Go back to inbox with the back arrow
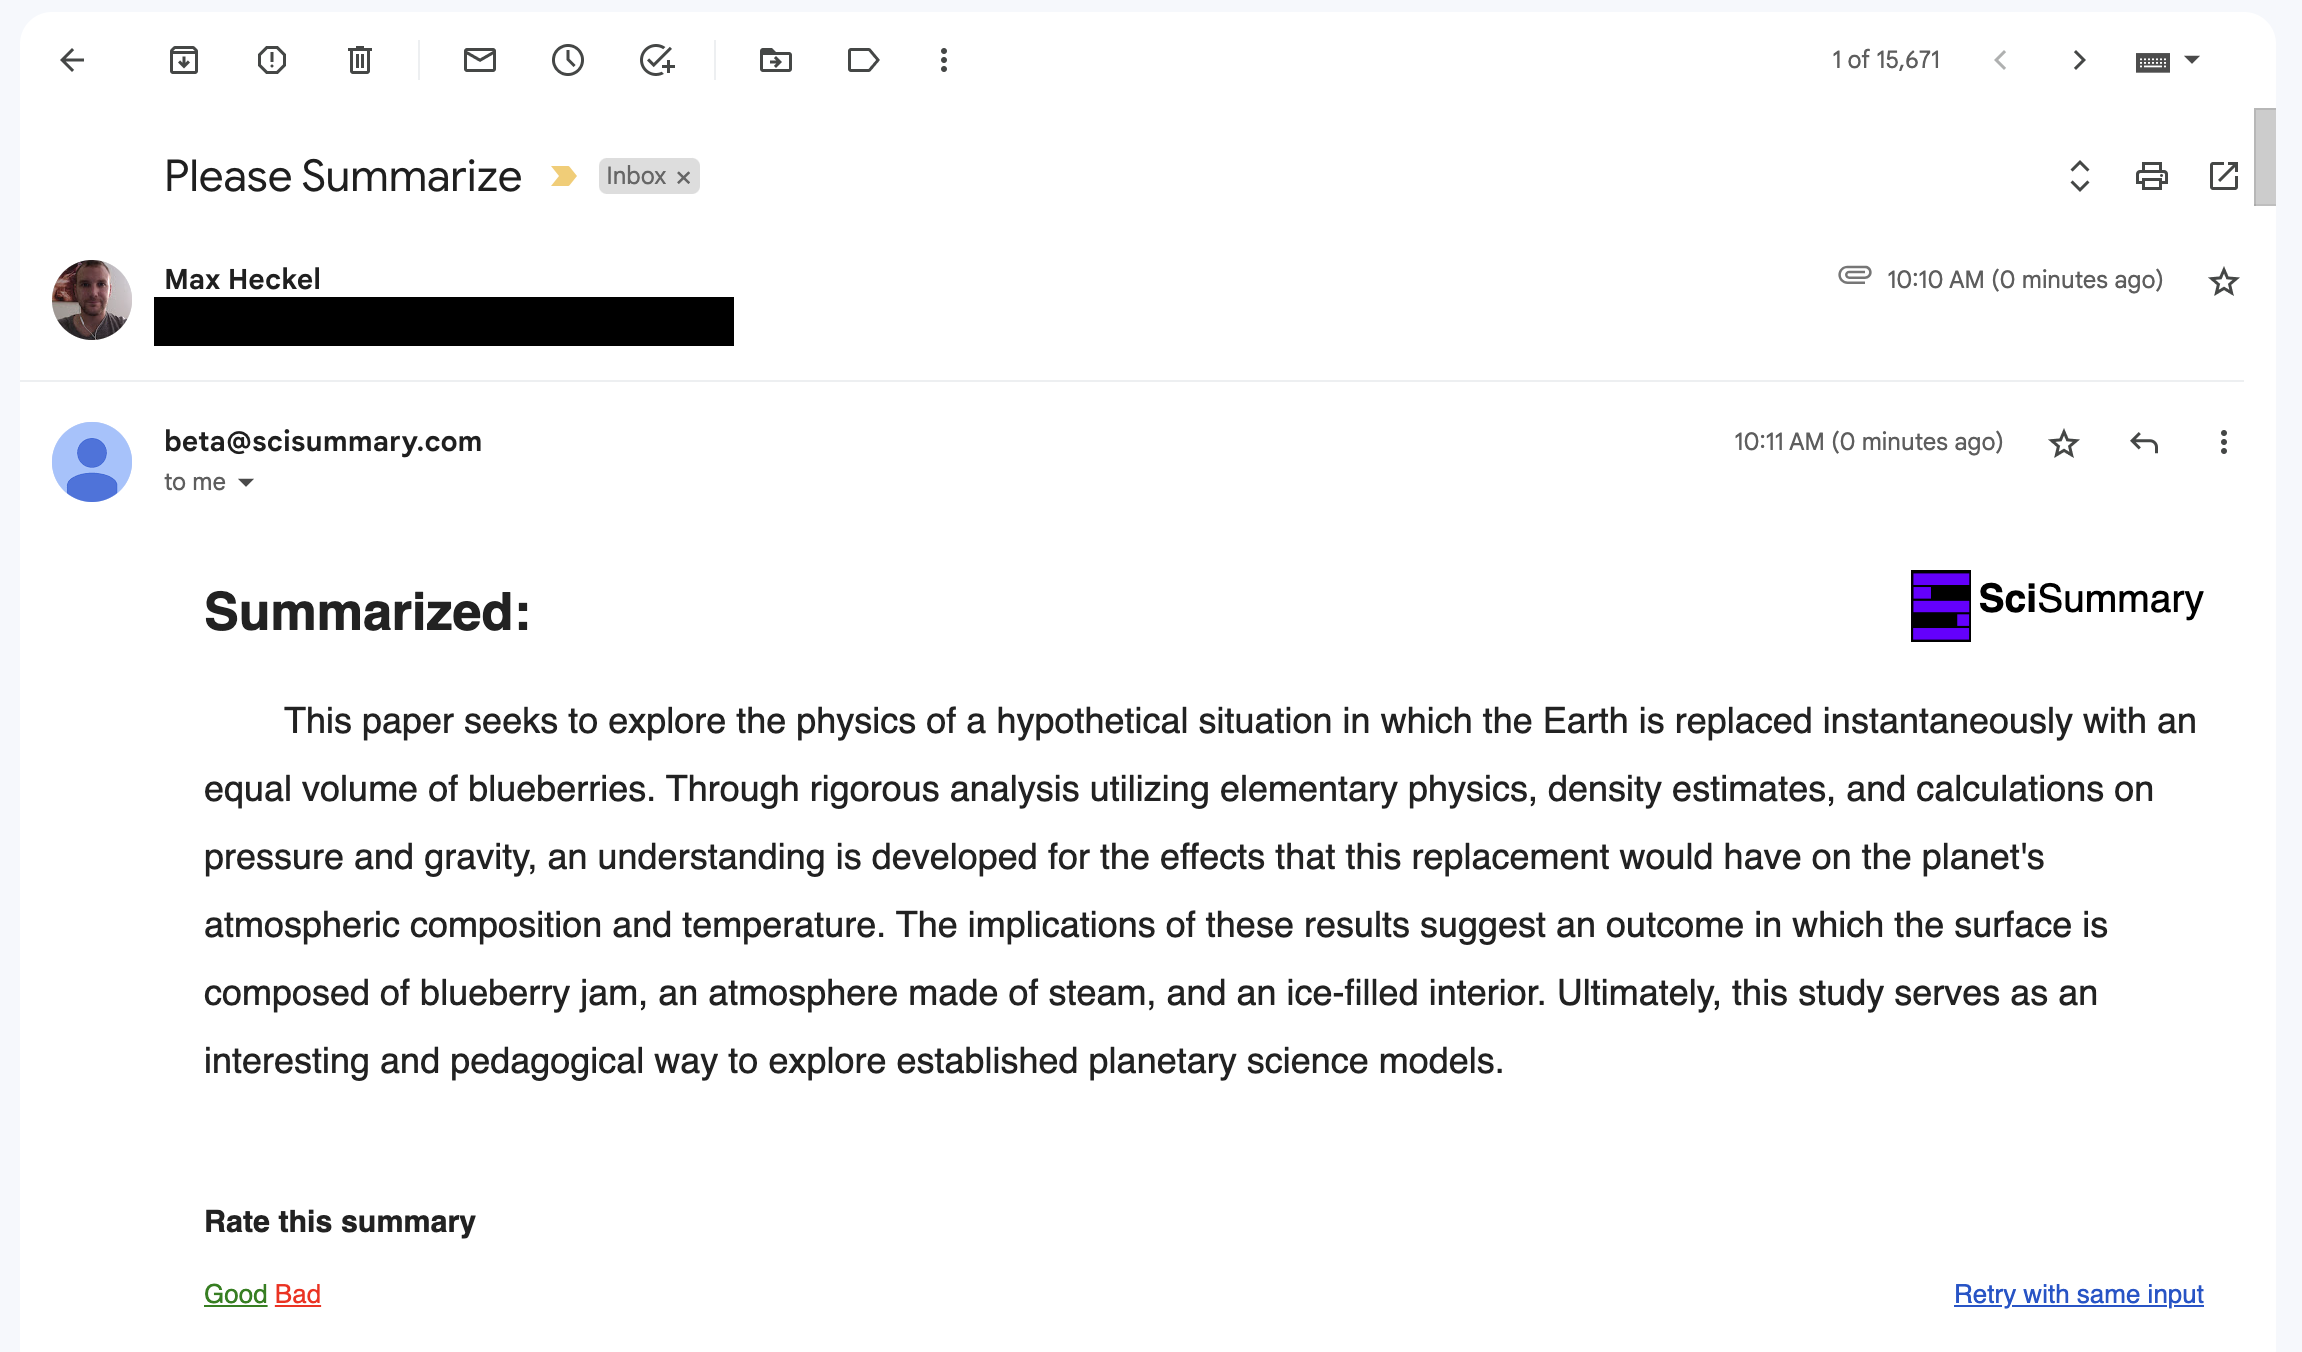The height and width of the screenshot is (1352, 2302). coord(72,60)
